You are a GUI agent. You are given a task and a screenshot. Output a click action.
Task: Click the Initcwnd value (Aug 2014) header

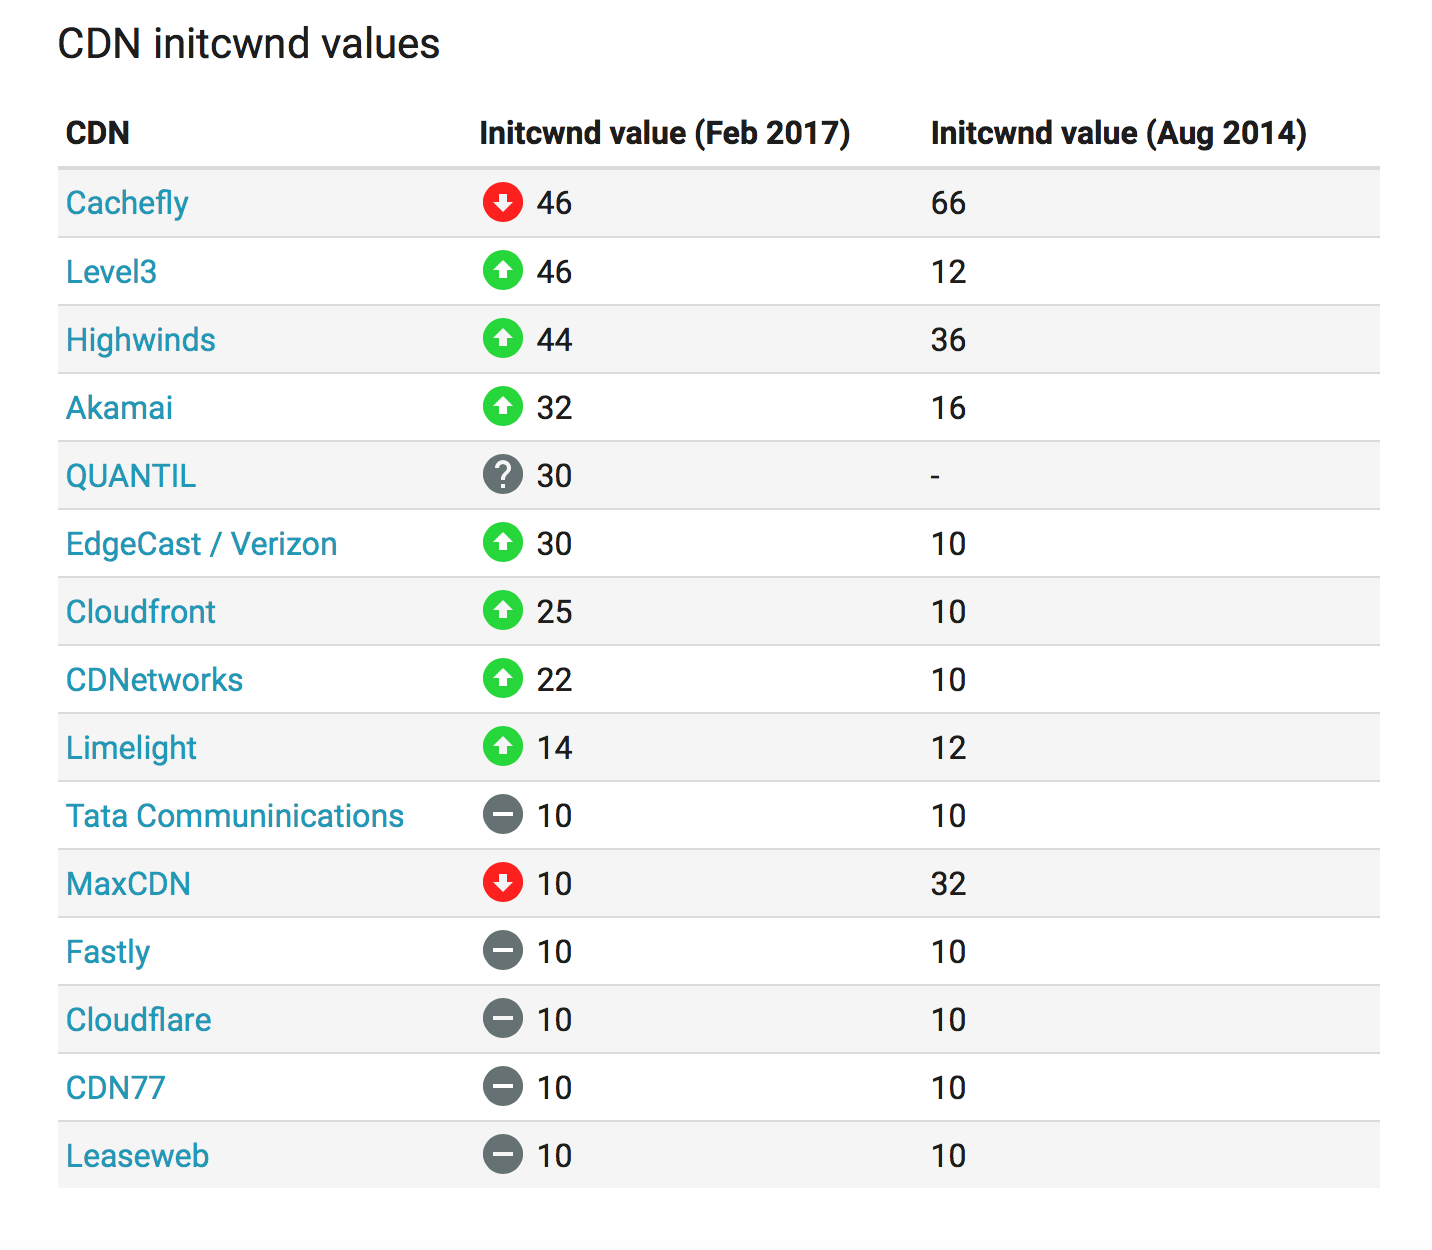point(1119,133)
